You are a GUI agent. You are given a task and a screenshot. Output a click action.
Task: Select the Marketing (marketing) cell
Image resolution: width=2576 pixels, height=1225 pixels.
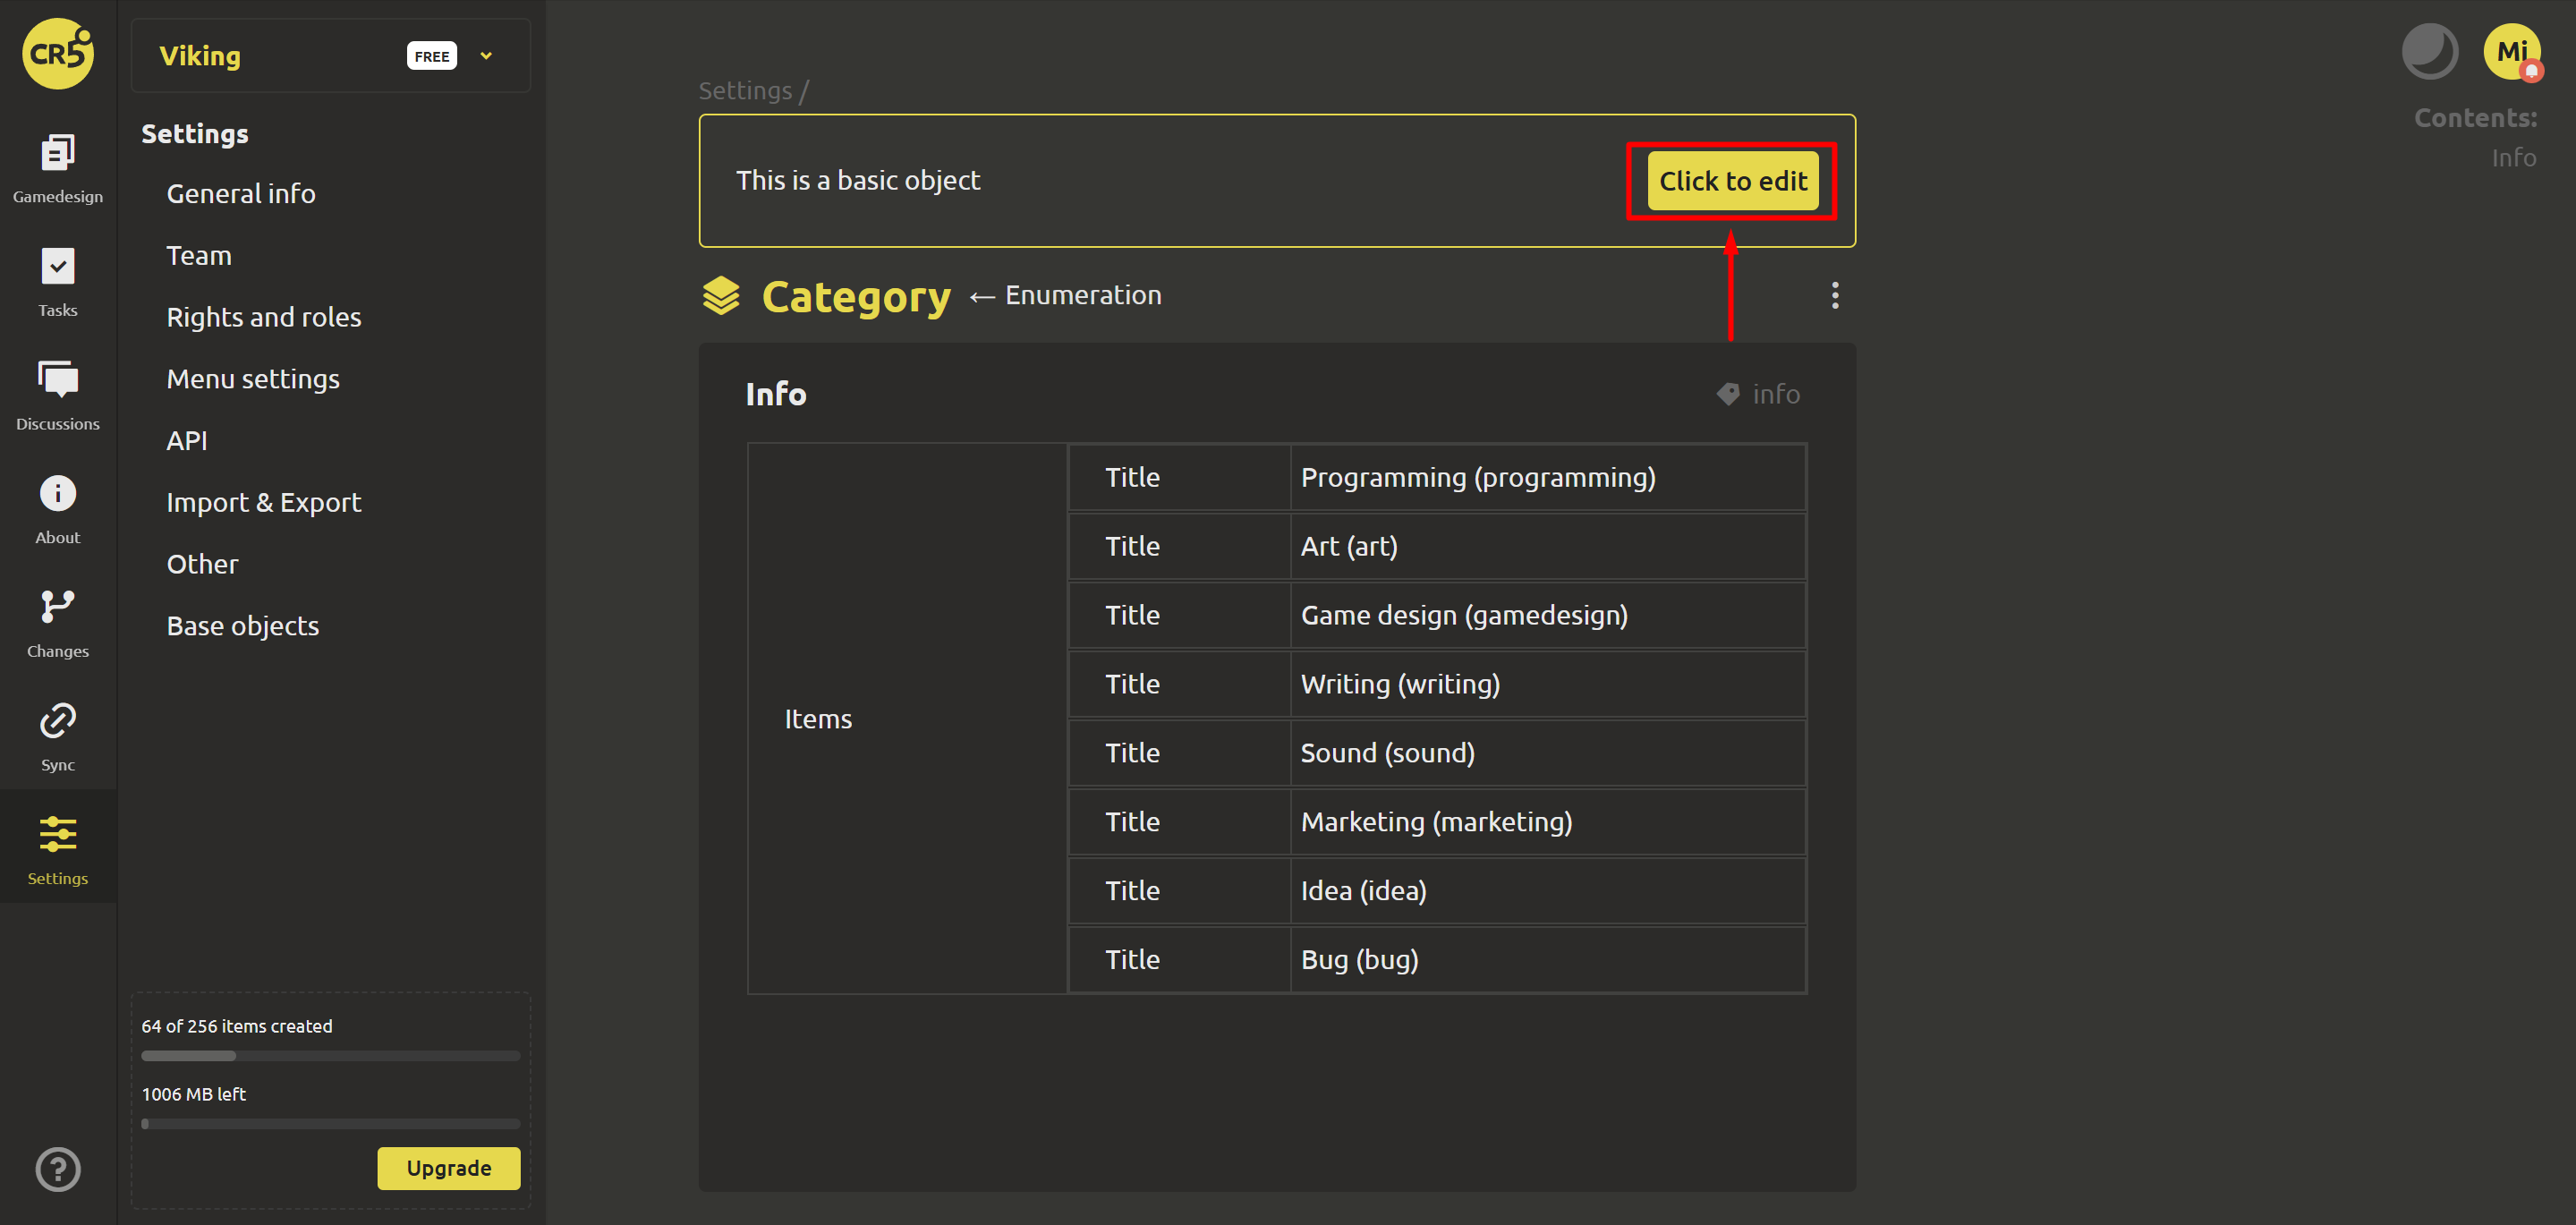pos(1547,822)
